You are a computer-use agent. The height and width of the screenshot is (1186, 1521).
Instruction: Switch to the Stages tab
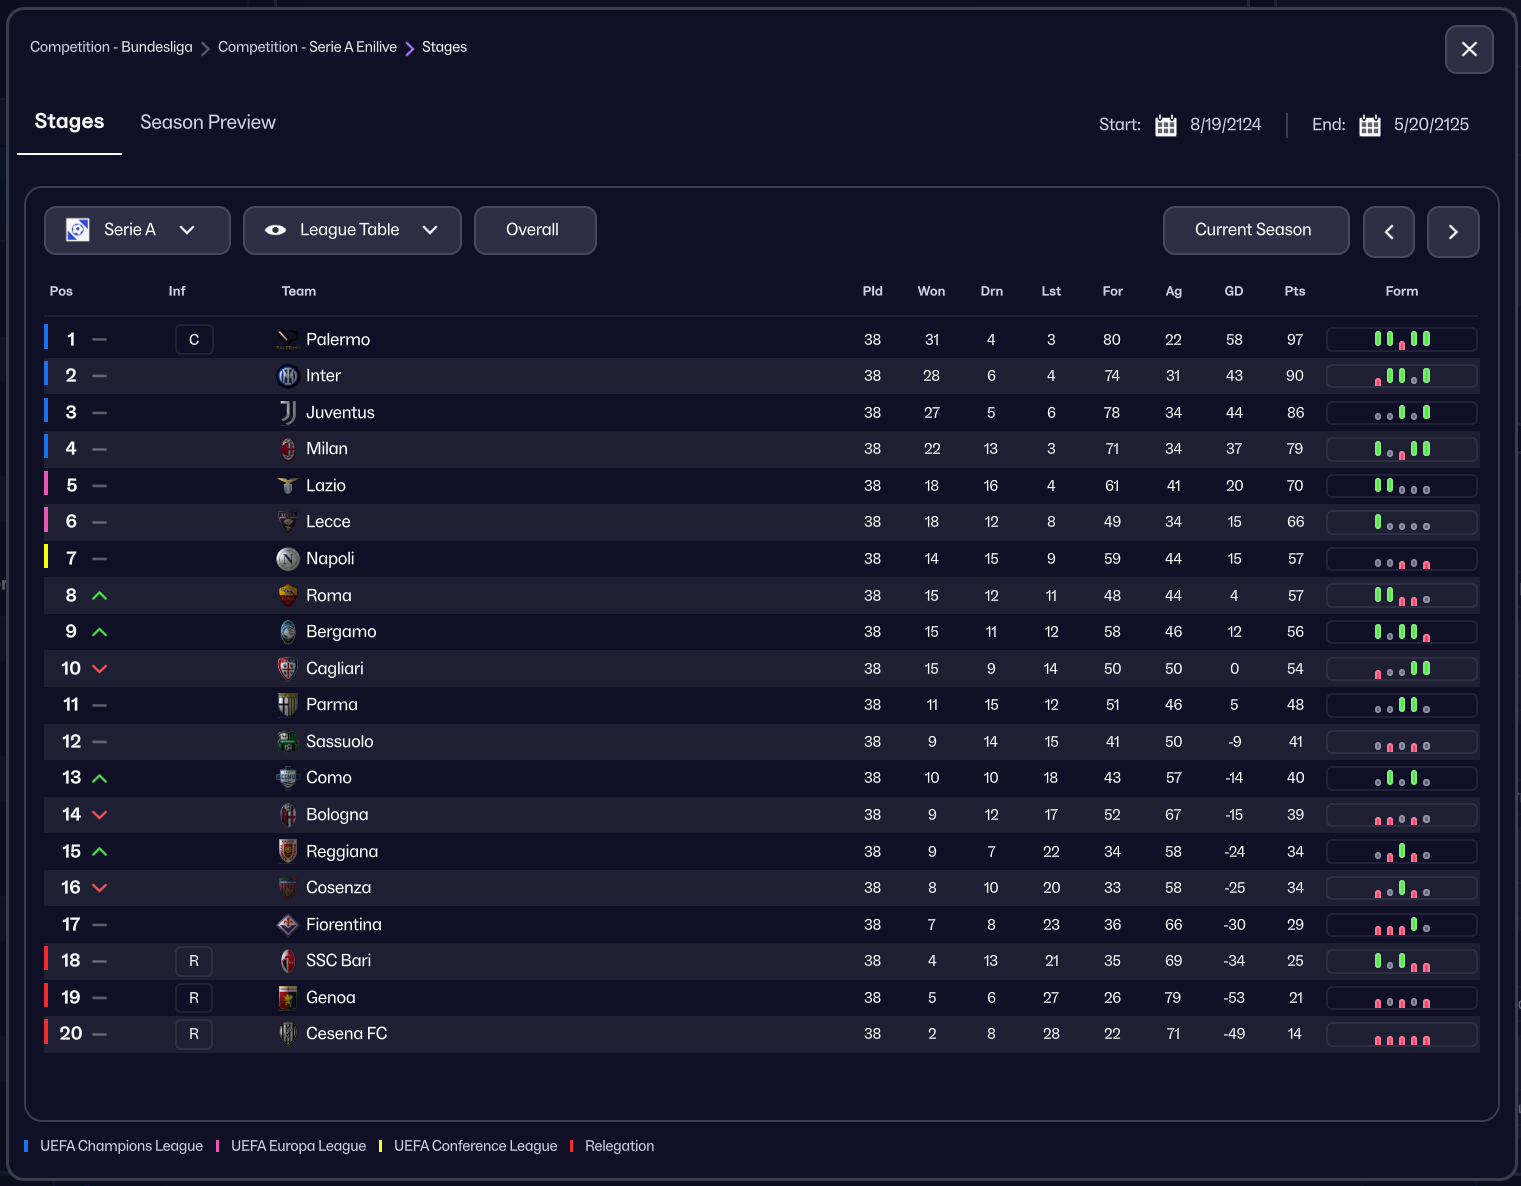69,122
